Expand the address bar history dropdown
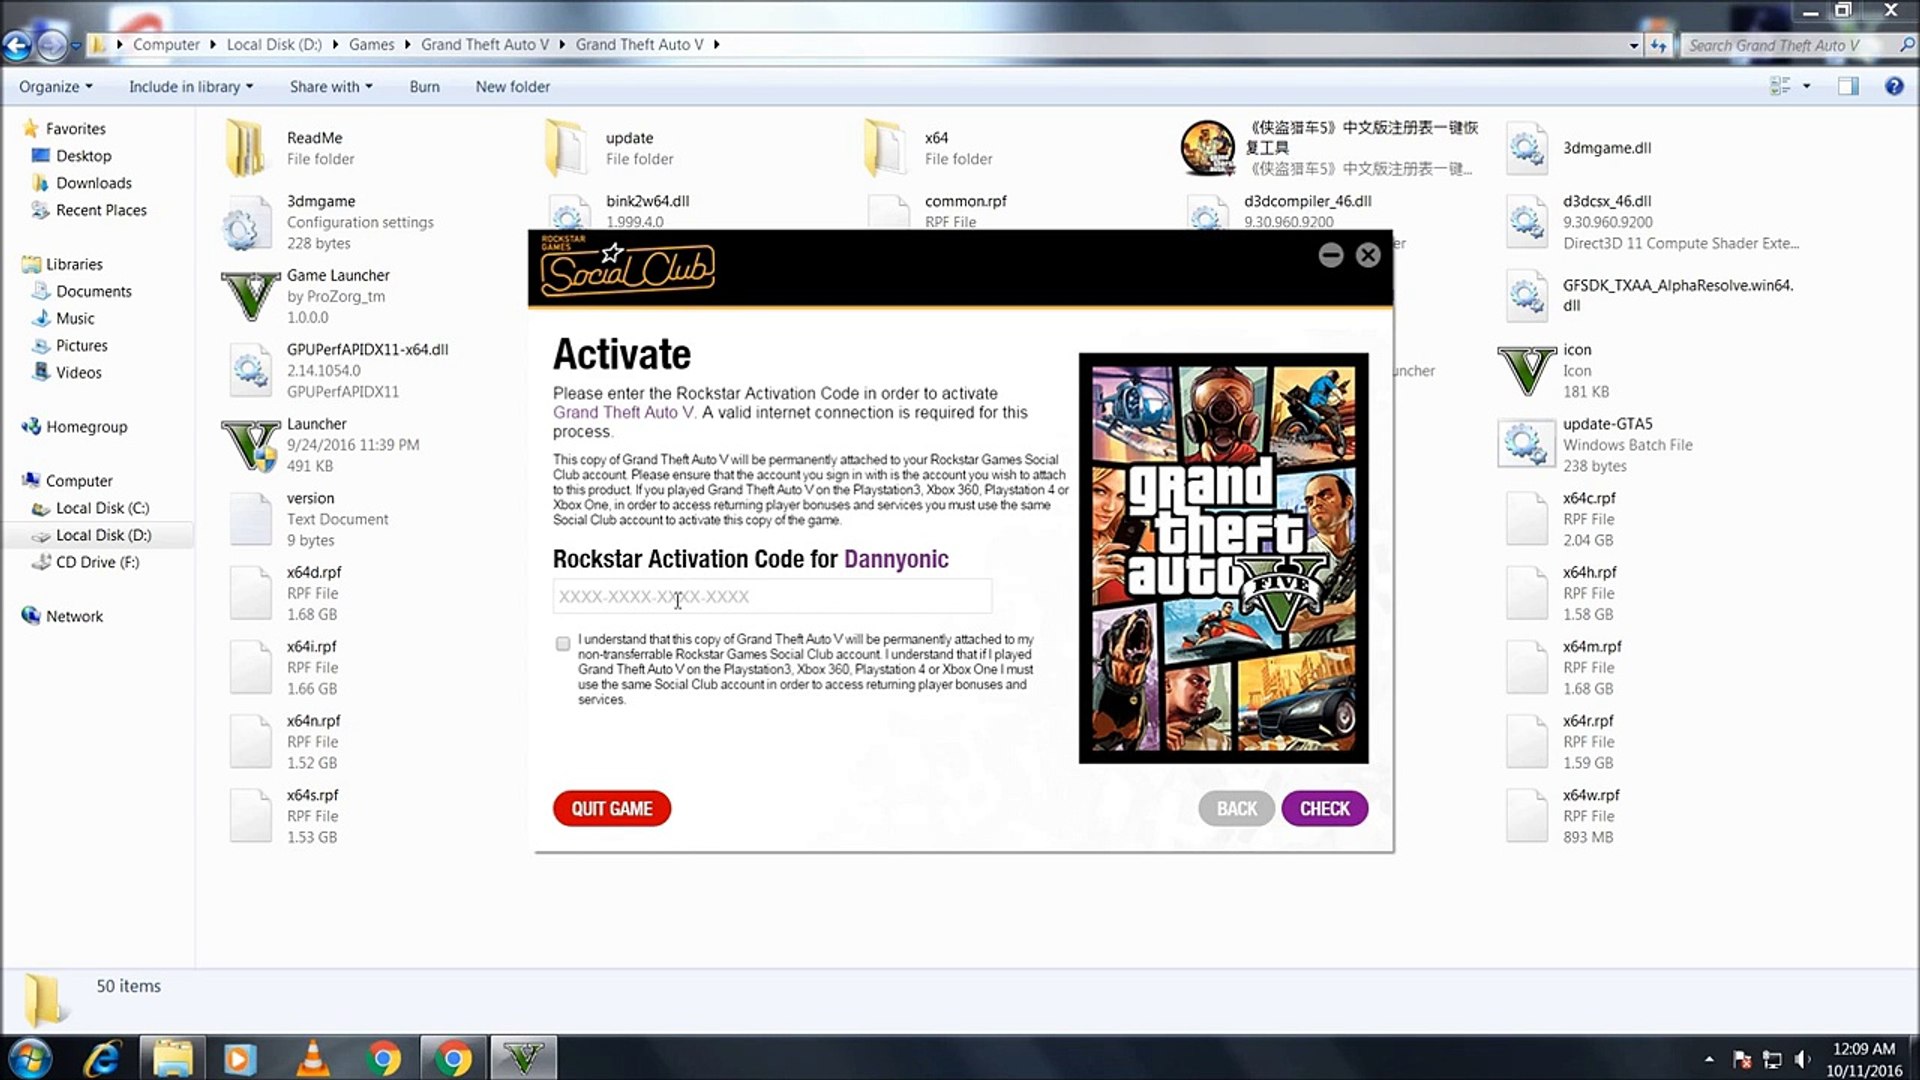1920x1080 pixels. coord(1634,45)
